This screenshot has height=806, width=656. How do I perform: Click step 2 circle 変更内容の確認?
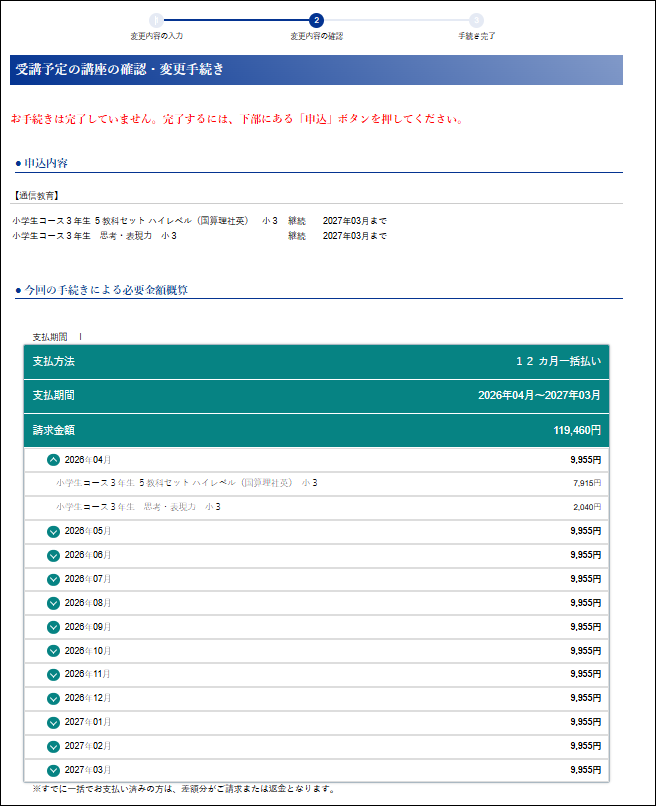tap(316, 20)
